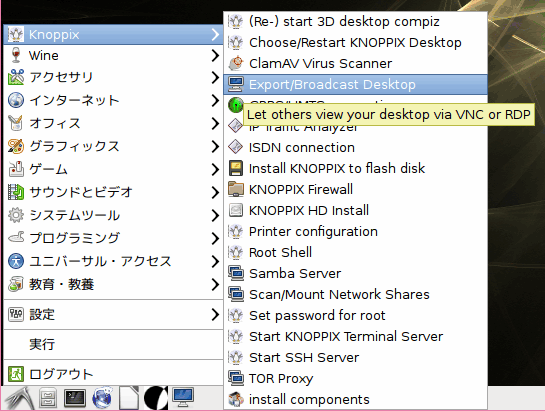Image resolution: width=545 pixels, height=411 pixels.
Task: Click the 設定 preferences icon
Action: pos(16,314)
